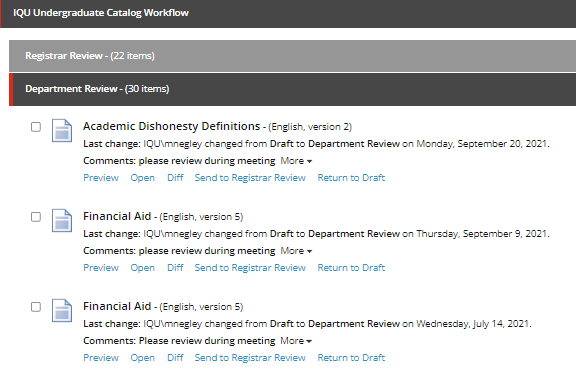576x384 pixels.
Task: Tick the Academic Dishonesty Definitions checkbox
Action: click(36, 127)
